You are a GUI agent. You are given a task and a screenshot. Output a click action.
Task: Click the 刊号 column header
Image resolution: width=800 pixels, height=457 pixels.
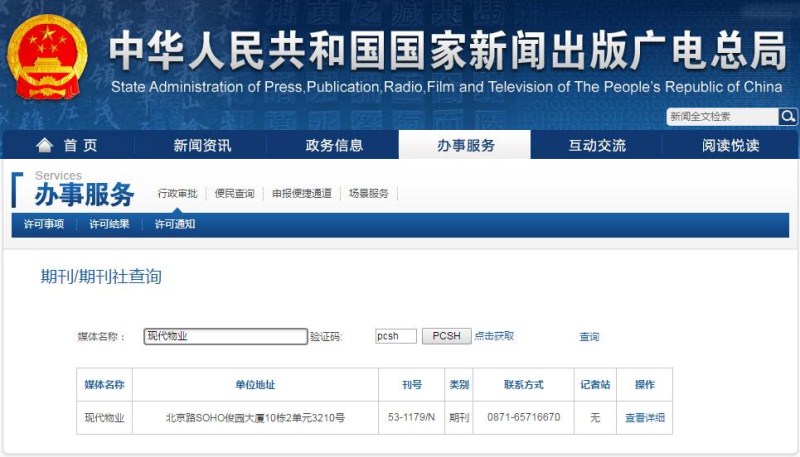[x=412, y=385]
